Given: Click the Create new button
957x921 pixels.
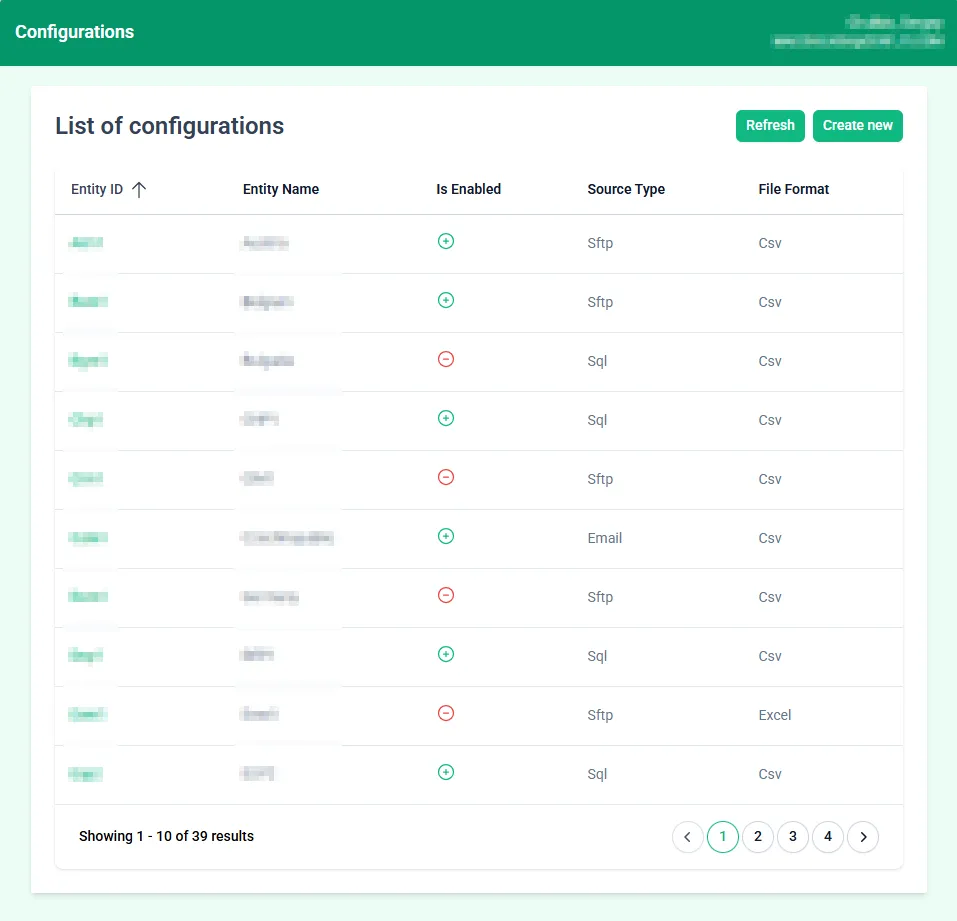Looking at the screenshot, I should coord(857,126).
